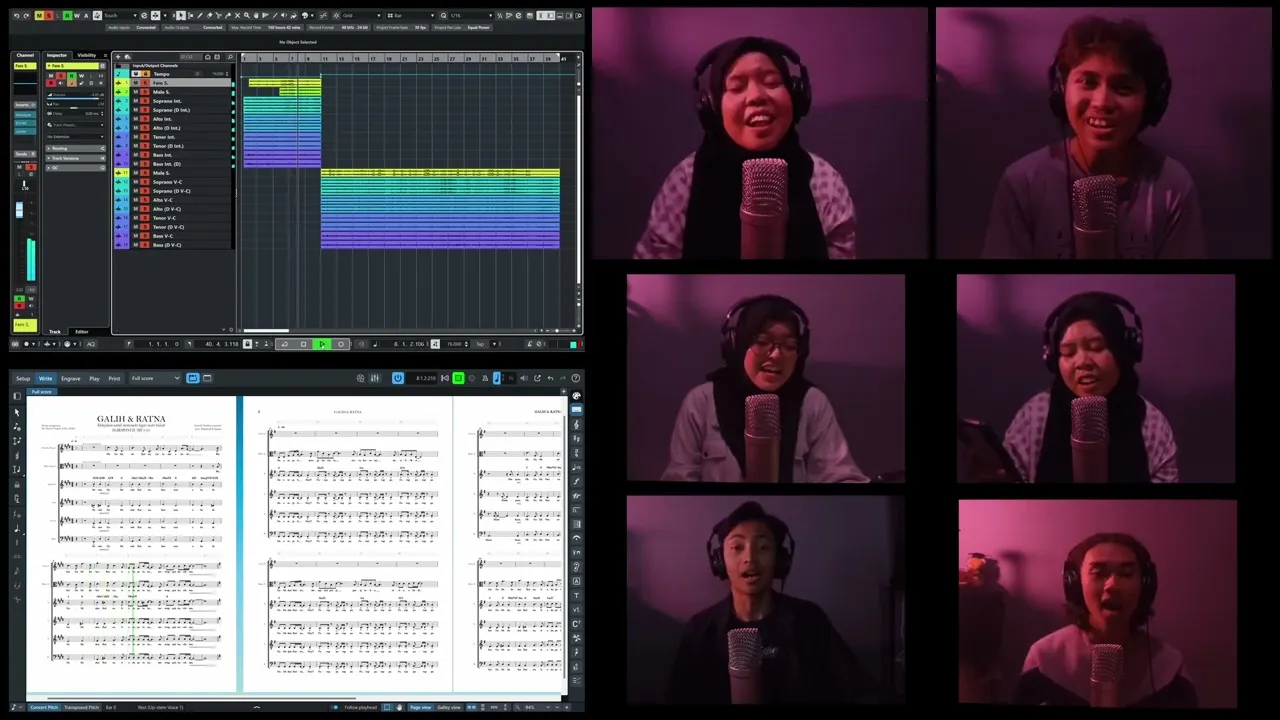
Task: Open the Touch automation mode dropdown
Action: click(x=120, y=16)
